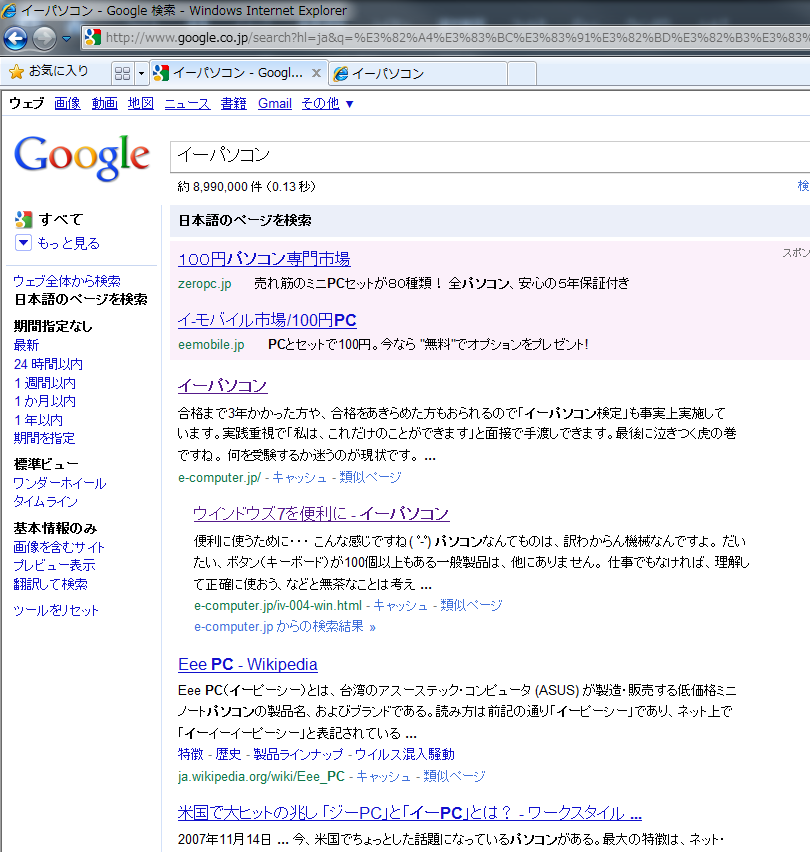Image resolution: width=810 pixels, height=852 pixels.
Task: Open the 画像 images search link
Action: [x=67, y=103]
